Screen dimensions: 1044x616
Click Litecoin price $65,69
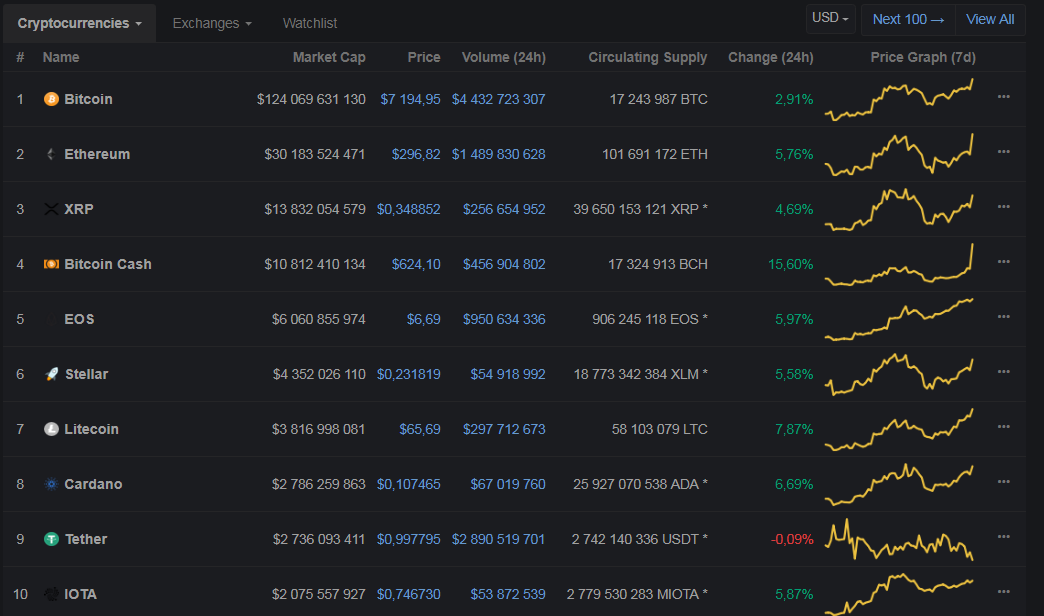point(420,429)
